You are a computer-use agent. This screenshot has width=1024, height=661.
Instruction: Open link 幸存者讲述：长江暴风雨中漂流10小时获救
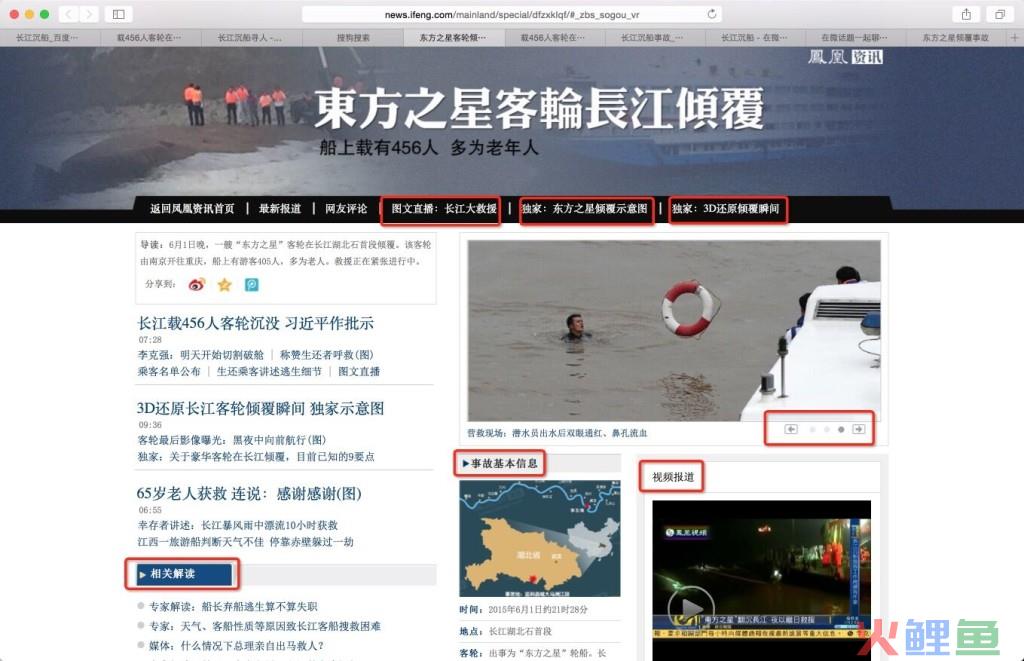tap(238, 525)
